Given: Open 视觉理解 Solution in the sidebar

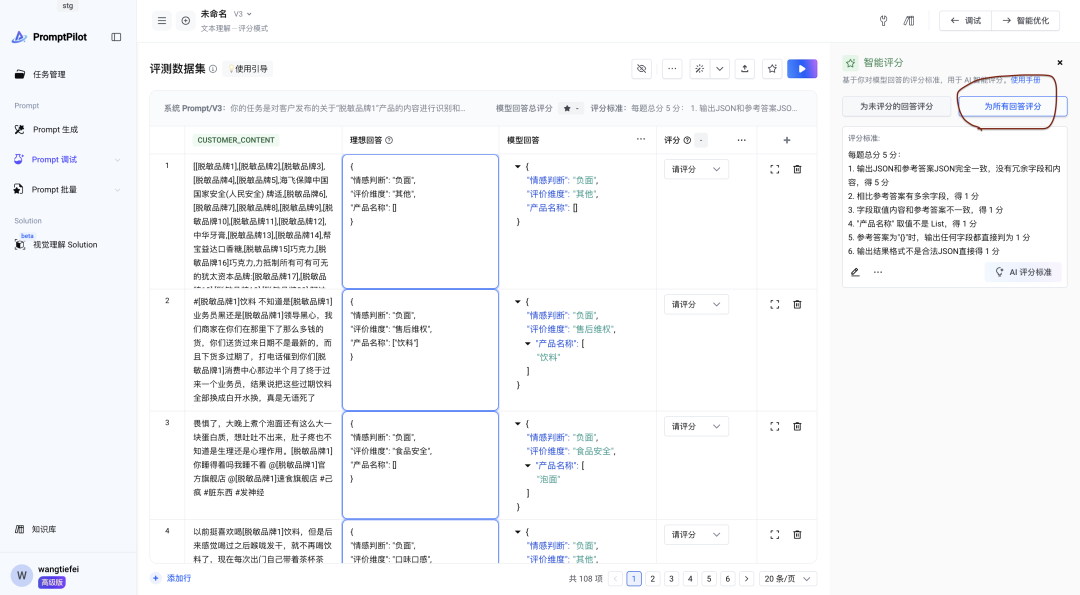Looking at the screenshot, I should (x=65, y=244).
